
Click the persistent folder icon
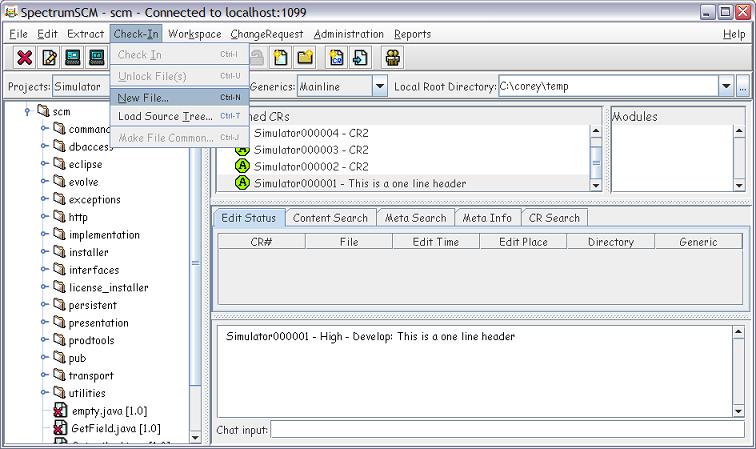point(59,305)
